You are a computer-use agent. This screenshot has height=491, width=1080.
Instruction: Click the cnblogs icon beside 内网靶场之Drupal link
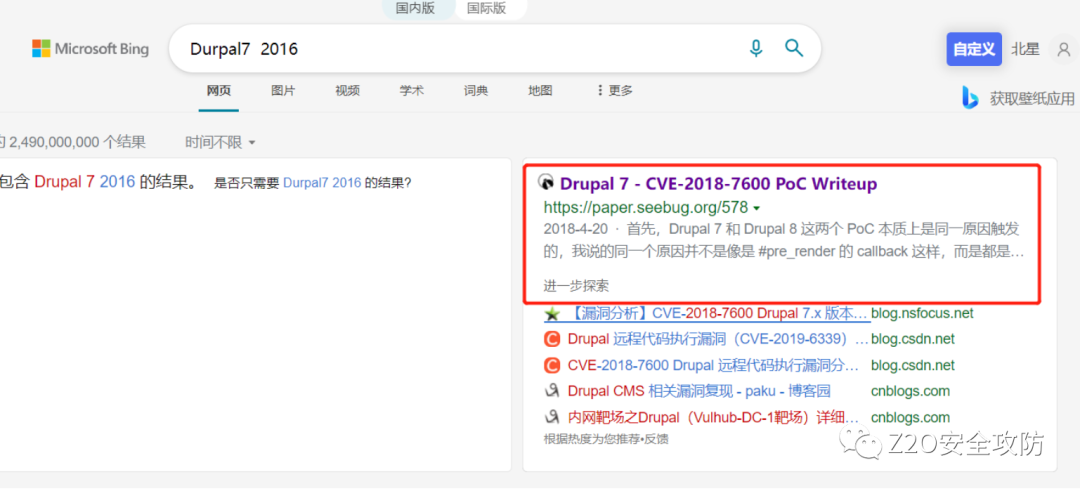[x=552, y=417]
